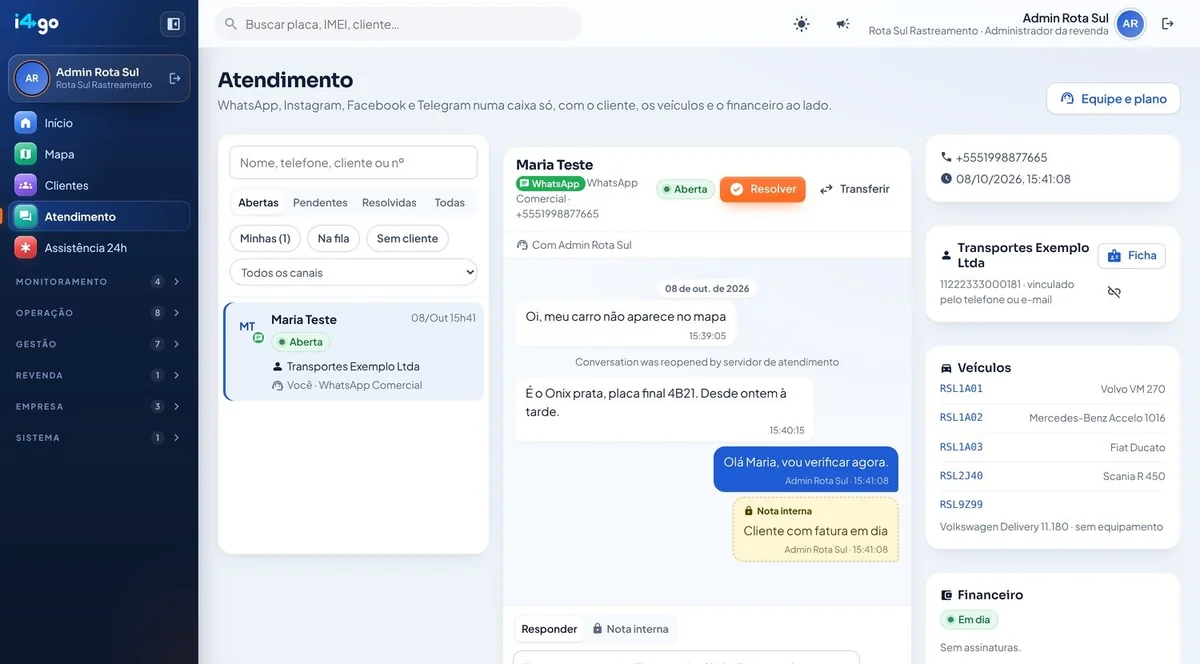The width and height of the screenshot is (1200, 664).
Task: Switch to the Pendentes tab
Action: (x=320, y=202)
